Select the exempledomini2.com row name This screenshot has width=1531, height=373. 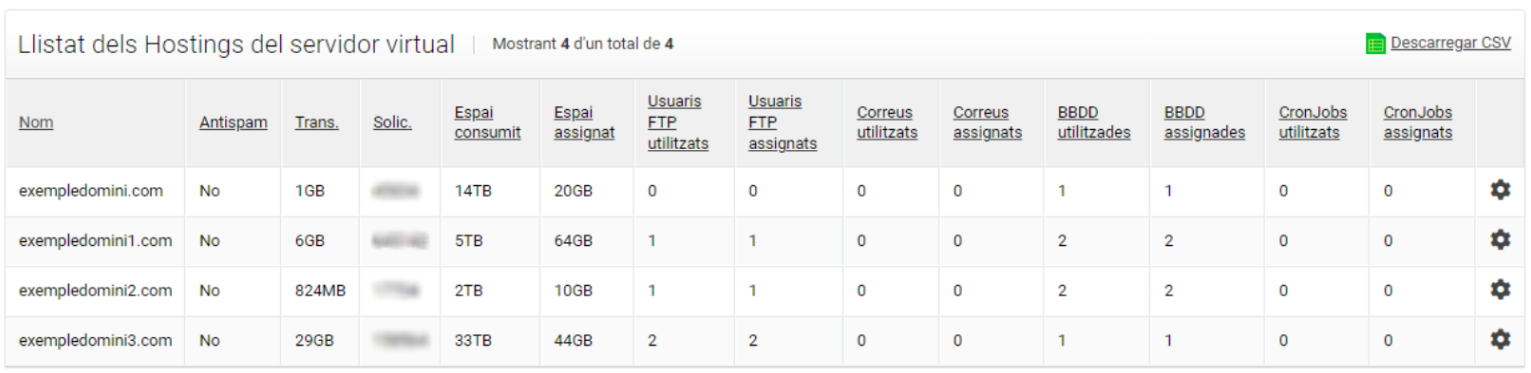click(95, 290)
